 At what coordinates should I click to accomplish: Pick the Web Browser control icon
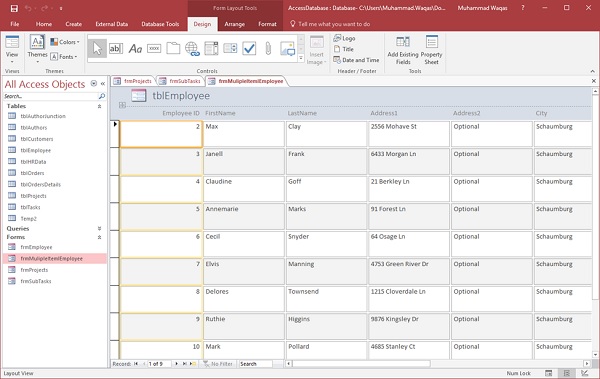click(192, 49)
